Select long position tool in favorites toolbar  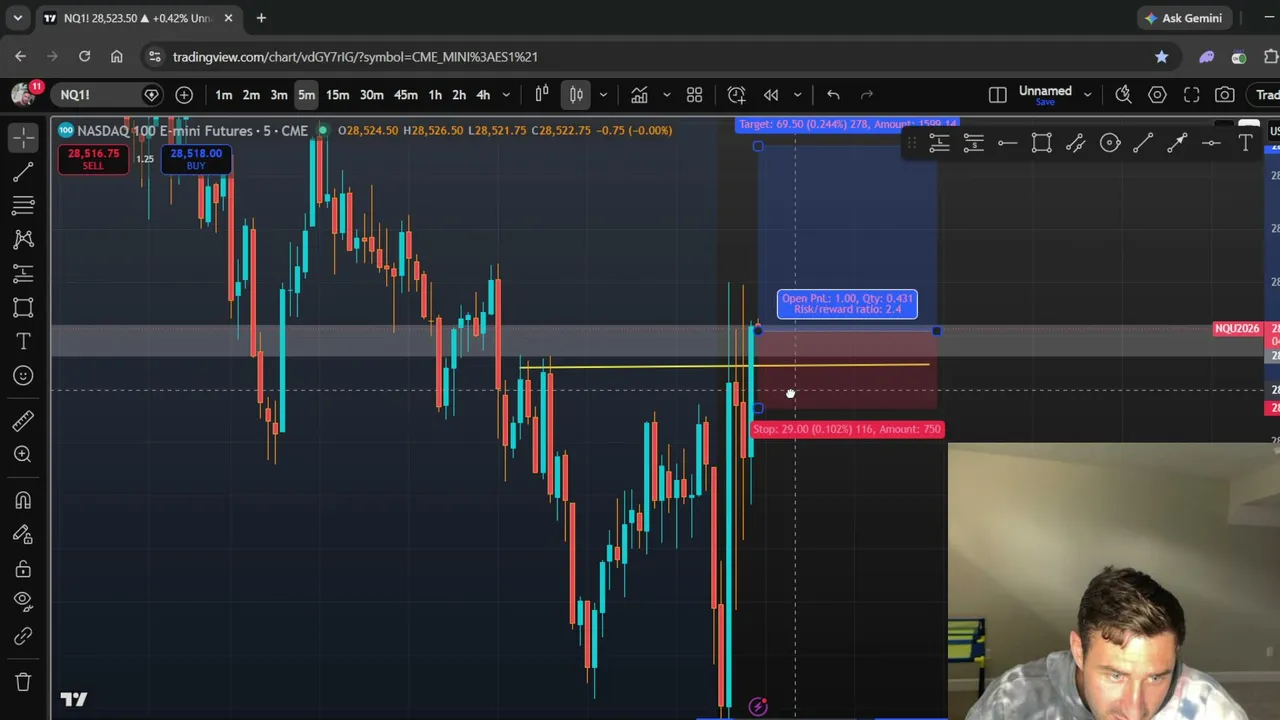[x=939, y=144]
